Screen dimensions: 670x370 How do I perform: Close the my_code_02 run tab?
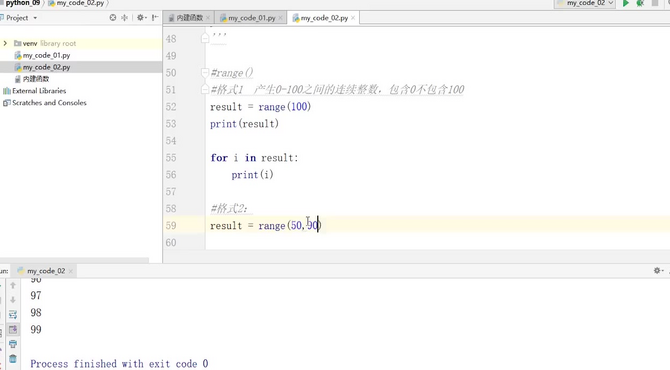[x=71, y=271]
